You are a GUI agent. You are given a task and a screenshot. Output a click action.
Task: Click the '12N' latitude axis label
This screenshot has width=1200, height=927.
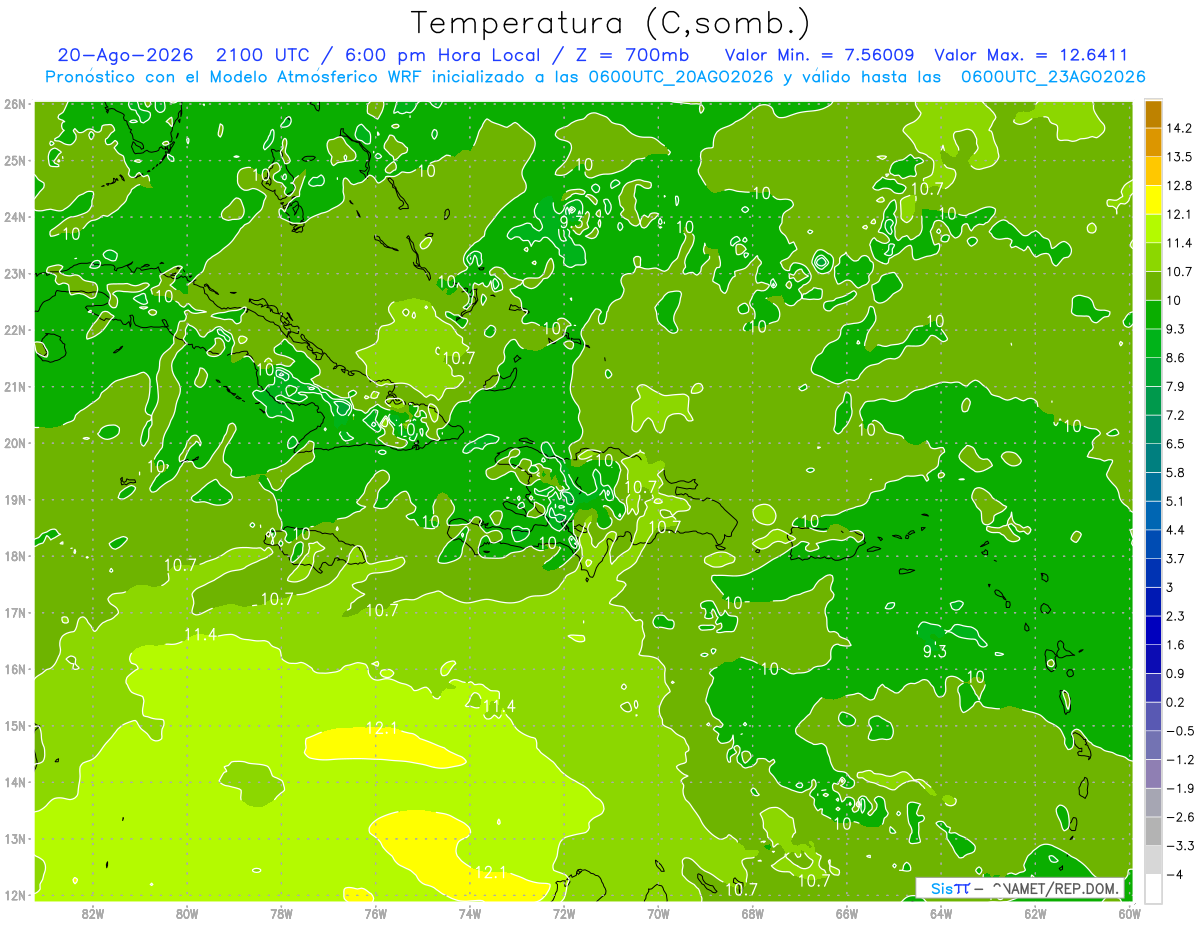pyautogui.click(x=14, y=895)
